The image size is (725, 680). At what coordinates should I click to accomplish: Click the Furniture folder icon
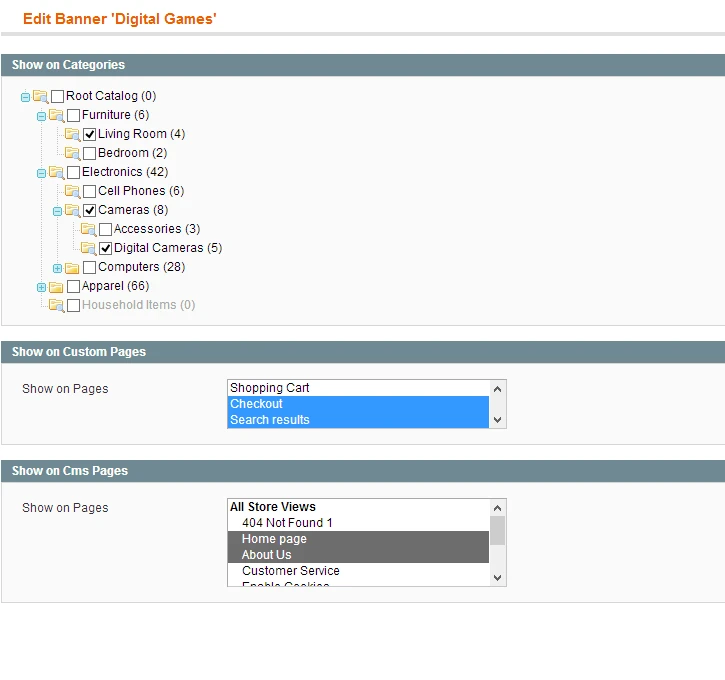tap(56, 116)
